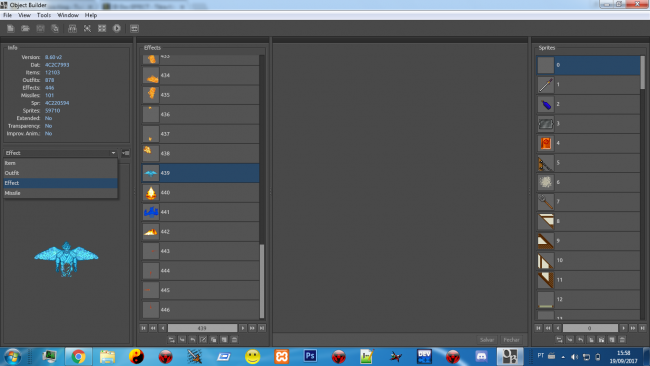Open Photoshop from the taskbar
The width and height of the screenshot is (650, 366).
pyautogui.click(x=310, y=356)
